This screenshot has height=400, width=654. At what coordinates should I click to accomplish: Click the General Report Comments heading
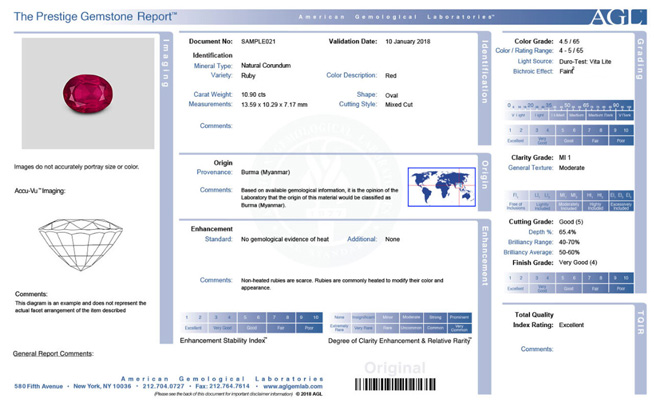click(x=53, y=354)
